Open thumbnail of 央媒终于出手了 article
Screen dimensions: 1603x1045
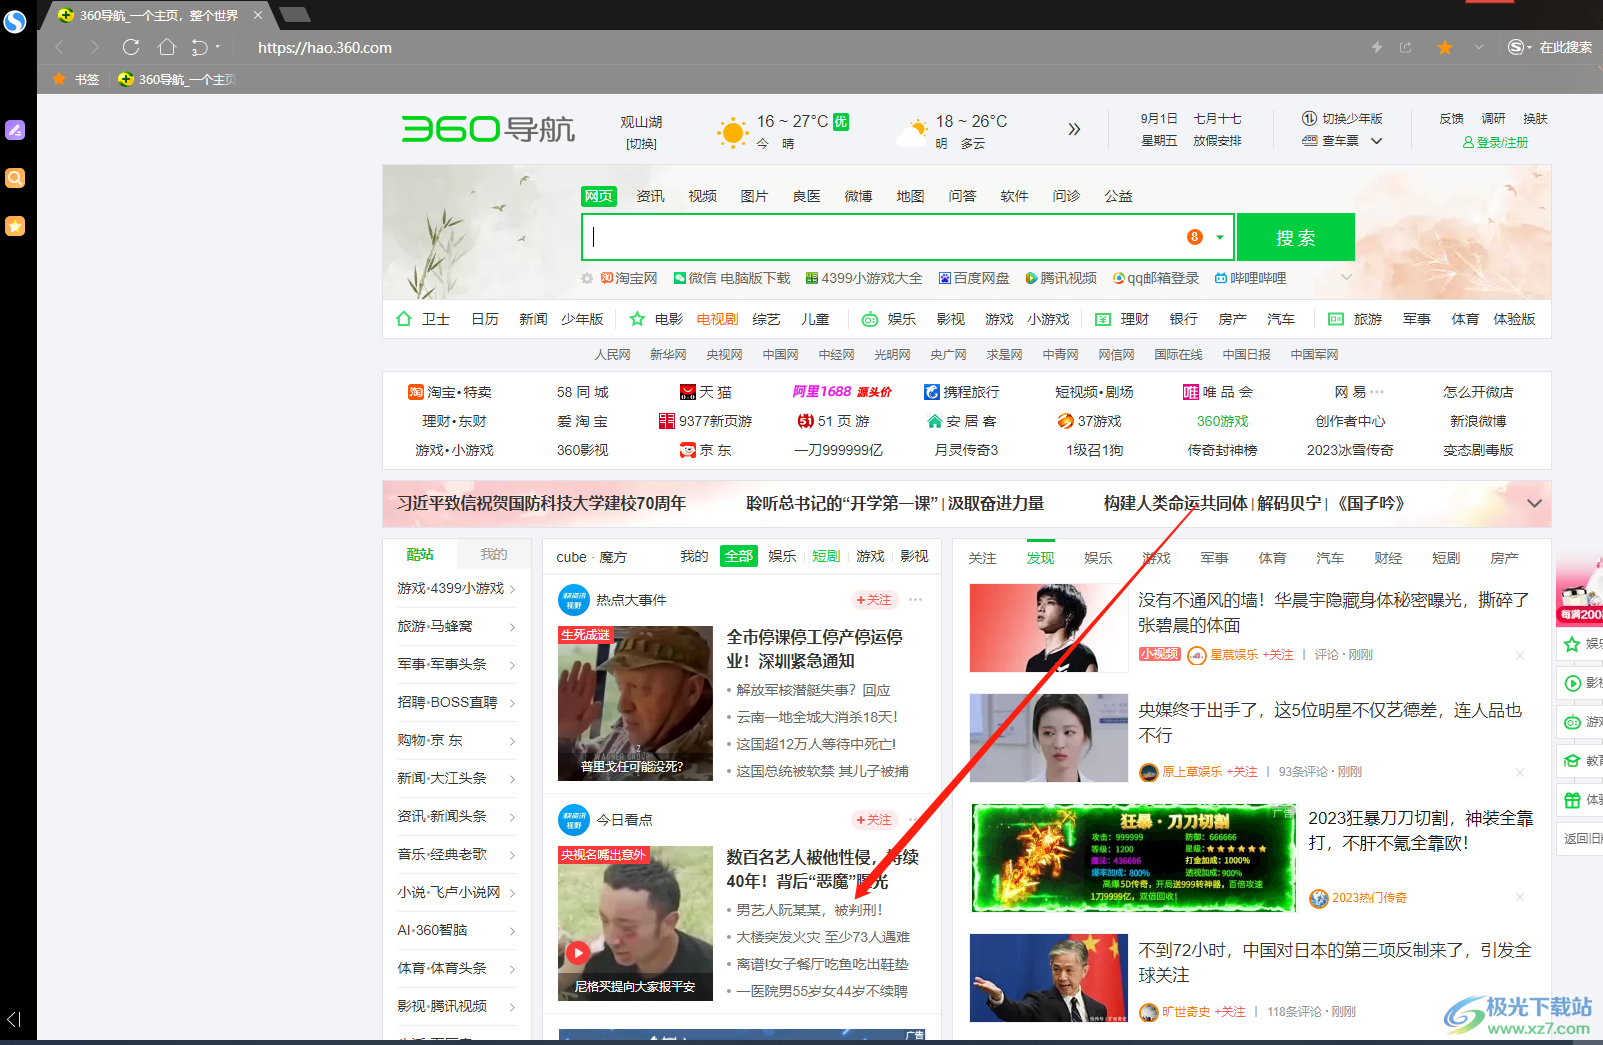click(x=1048, y=738)
